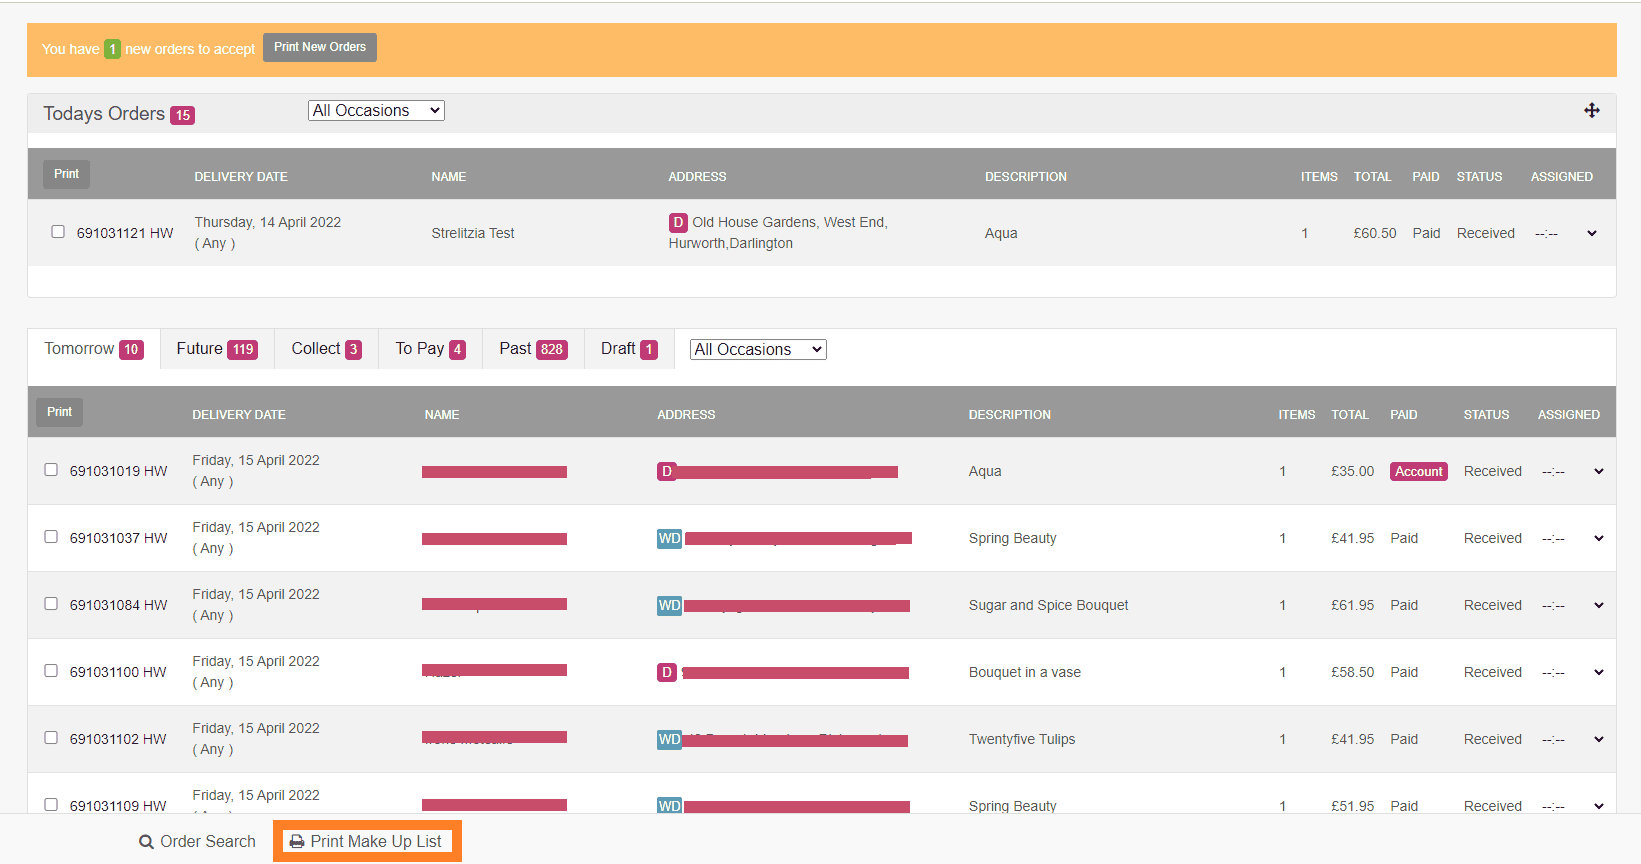This screenshot has width=1641, height=864.
Task: Expand order 691031084 row chevron
Action: point(1599,605)
